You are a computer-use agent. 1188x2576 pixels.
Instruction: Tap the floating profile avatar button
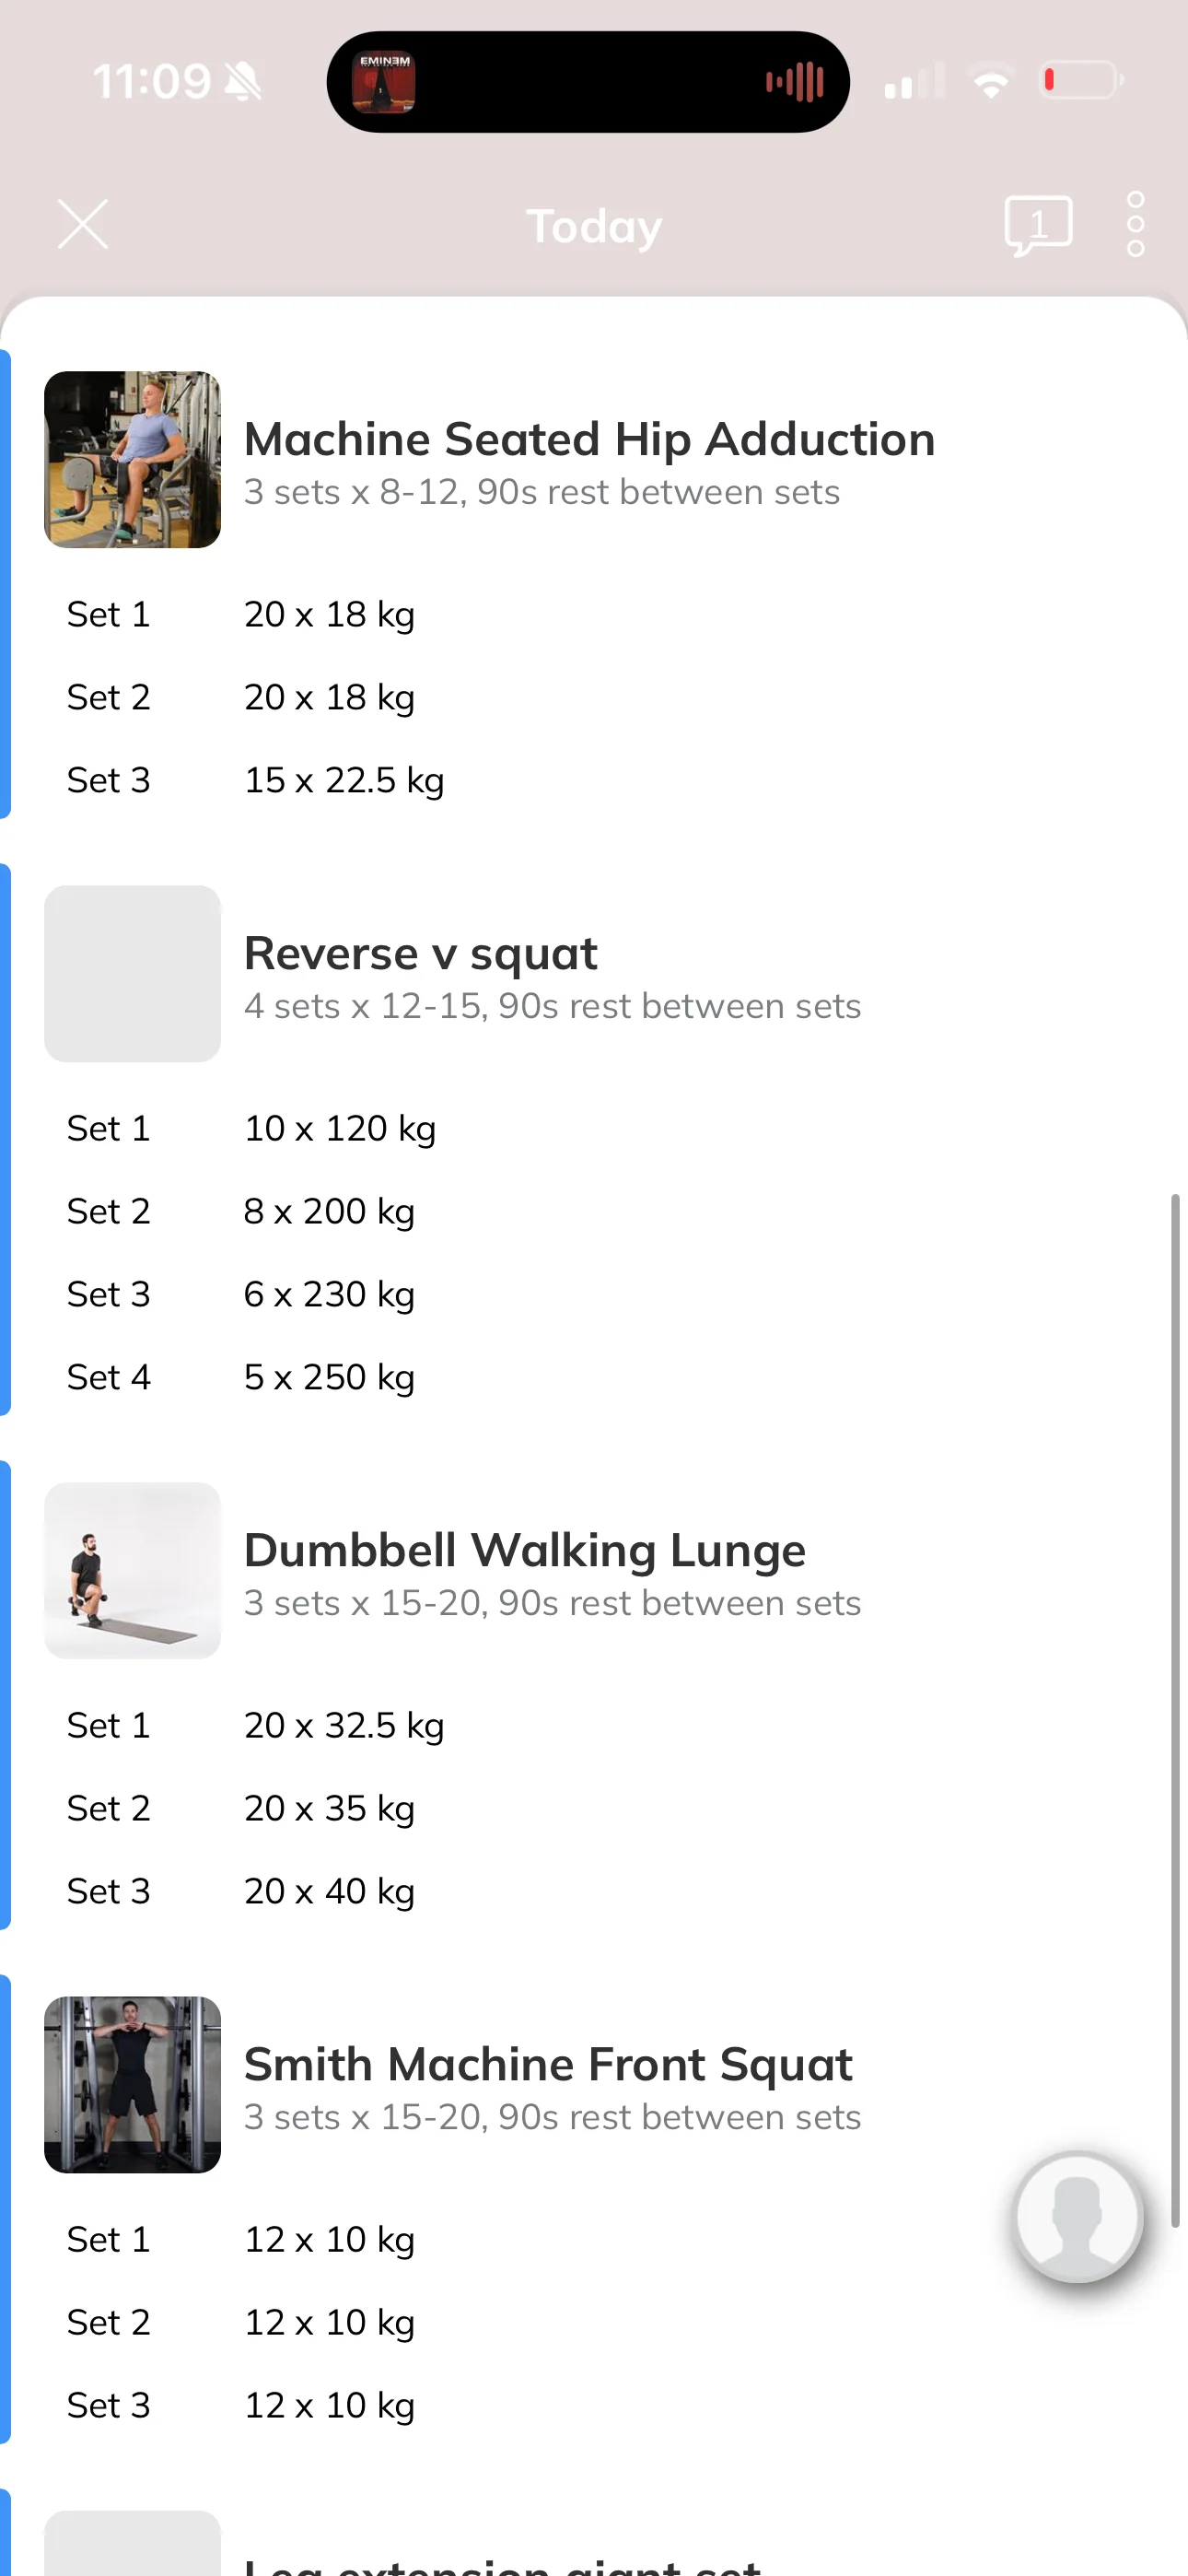point(1078,2217)
